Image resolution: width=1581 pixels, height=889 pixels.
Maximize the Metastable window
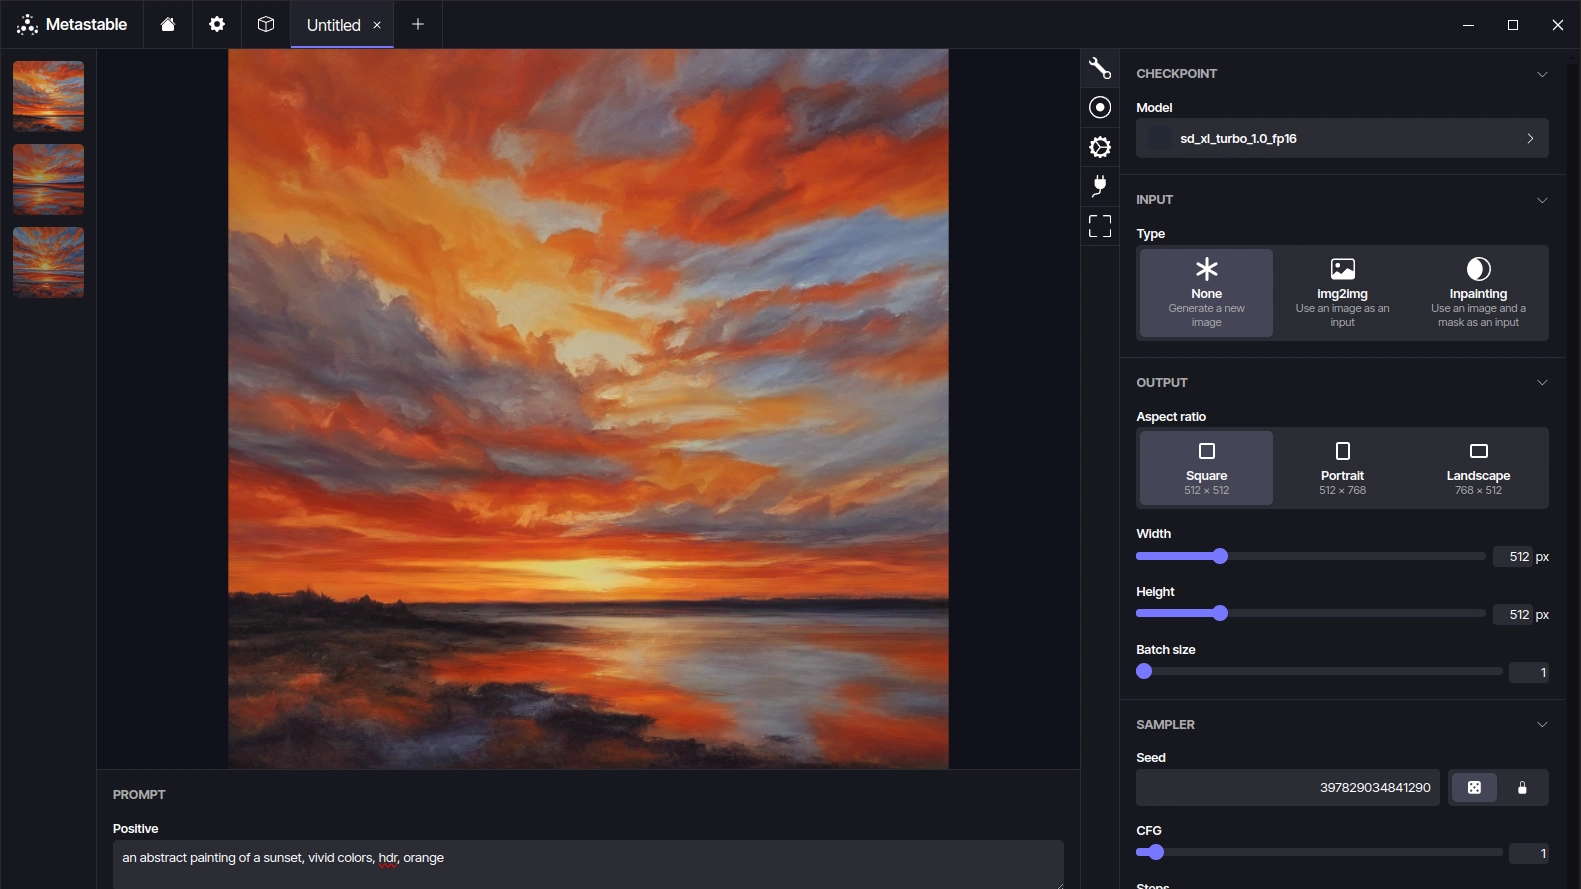(x=1513, y=25)
